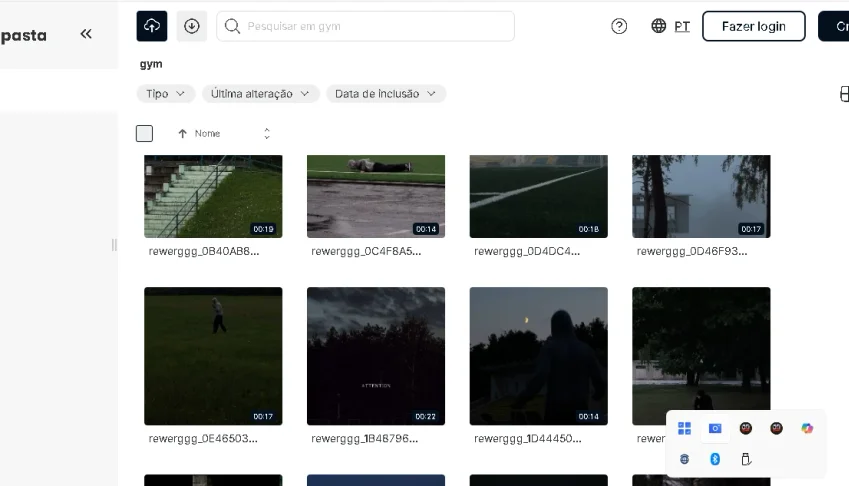The image size is (849, 486).
Task: Open the field line video rewerggg_0D4DC4
Action: point(538,196)
